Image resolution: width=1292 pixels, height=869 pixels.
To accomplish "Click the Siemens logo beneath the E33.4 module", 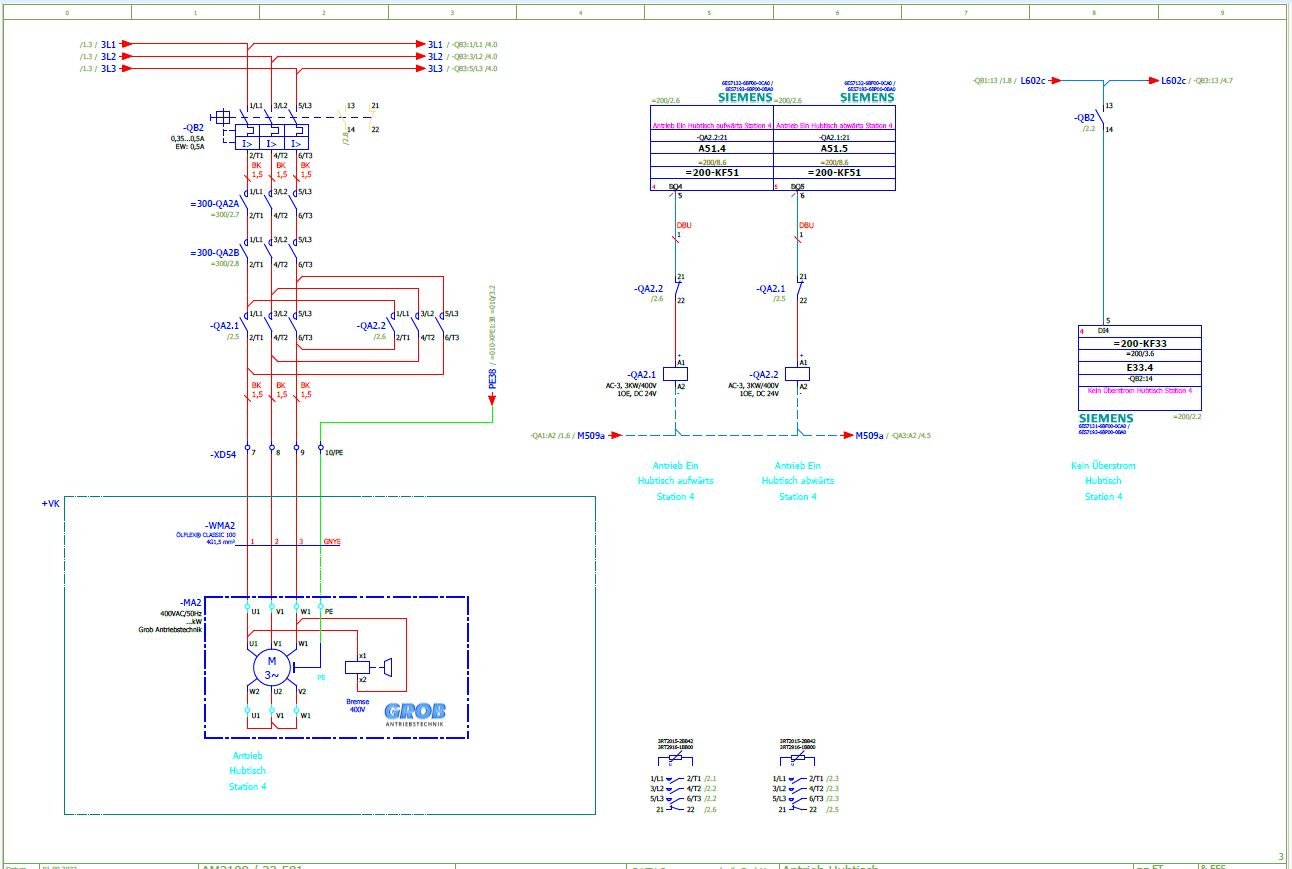I will pos(1106,418).
